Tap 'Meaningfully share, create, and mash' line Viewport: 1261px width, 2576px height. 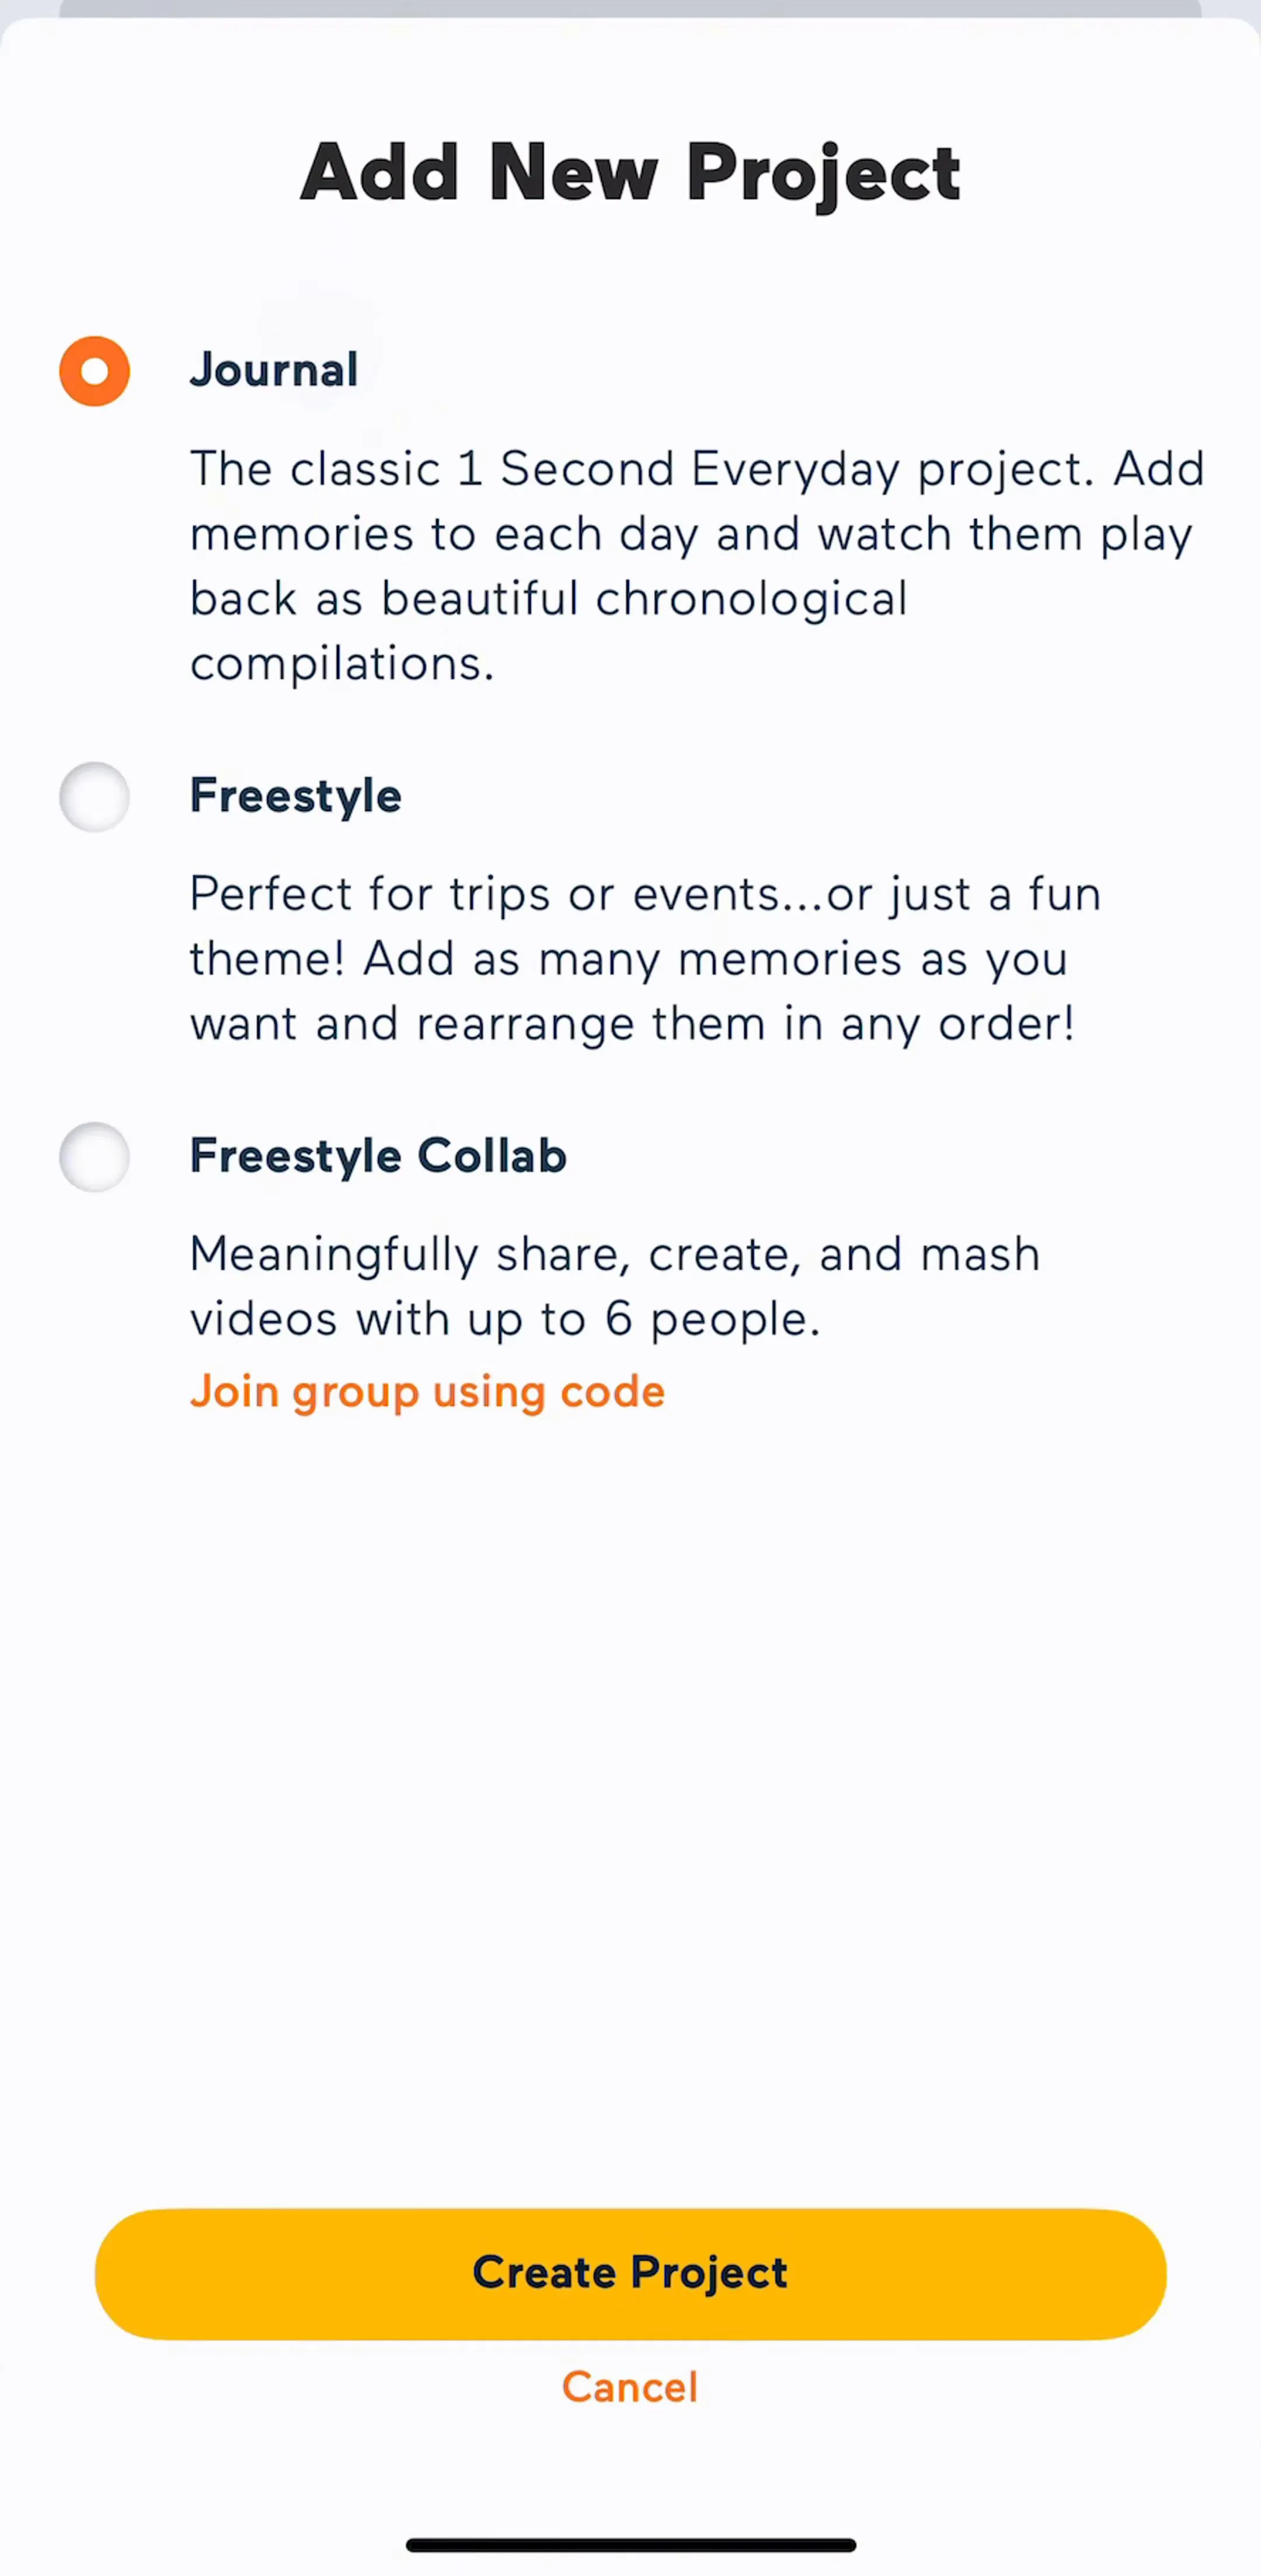615,1255
